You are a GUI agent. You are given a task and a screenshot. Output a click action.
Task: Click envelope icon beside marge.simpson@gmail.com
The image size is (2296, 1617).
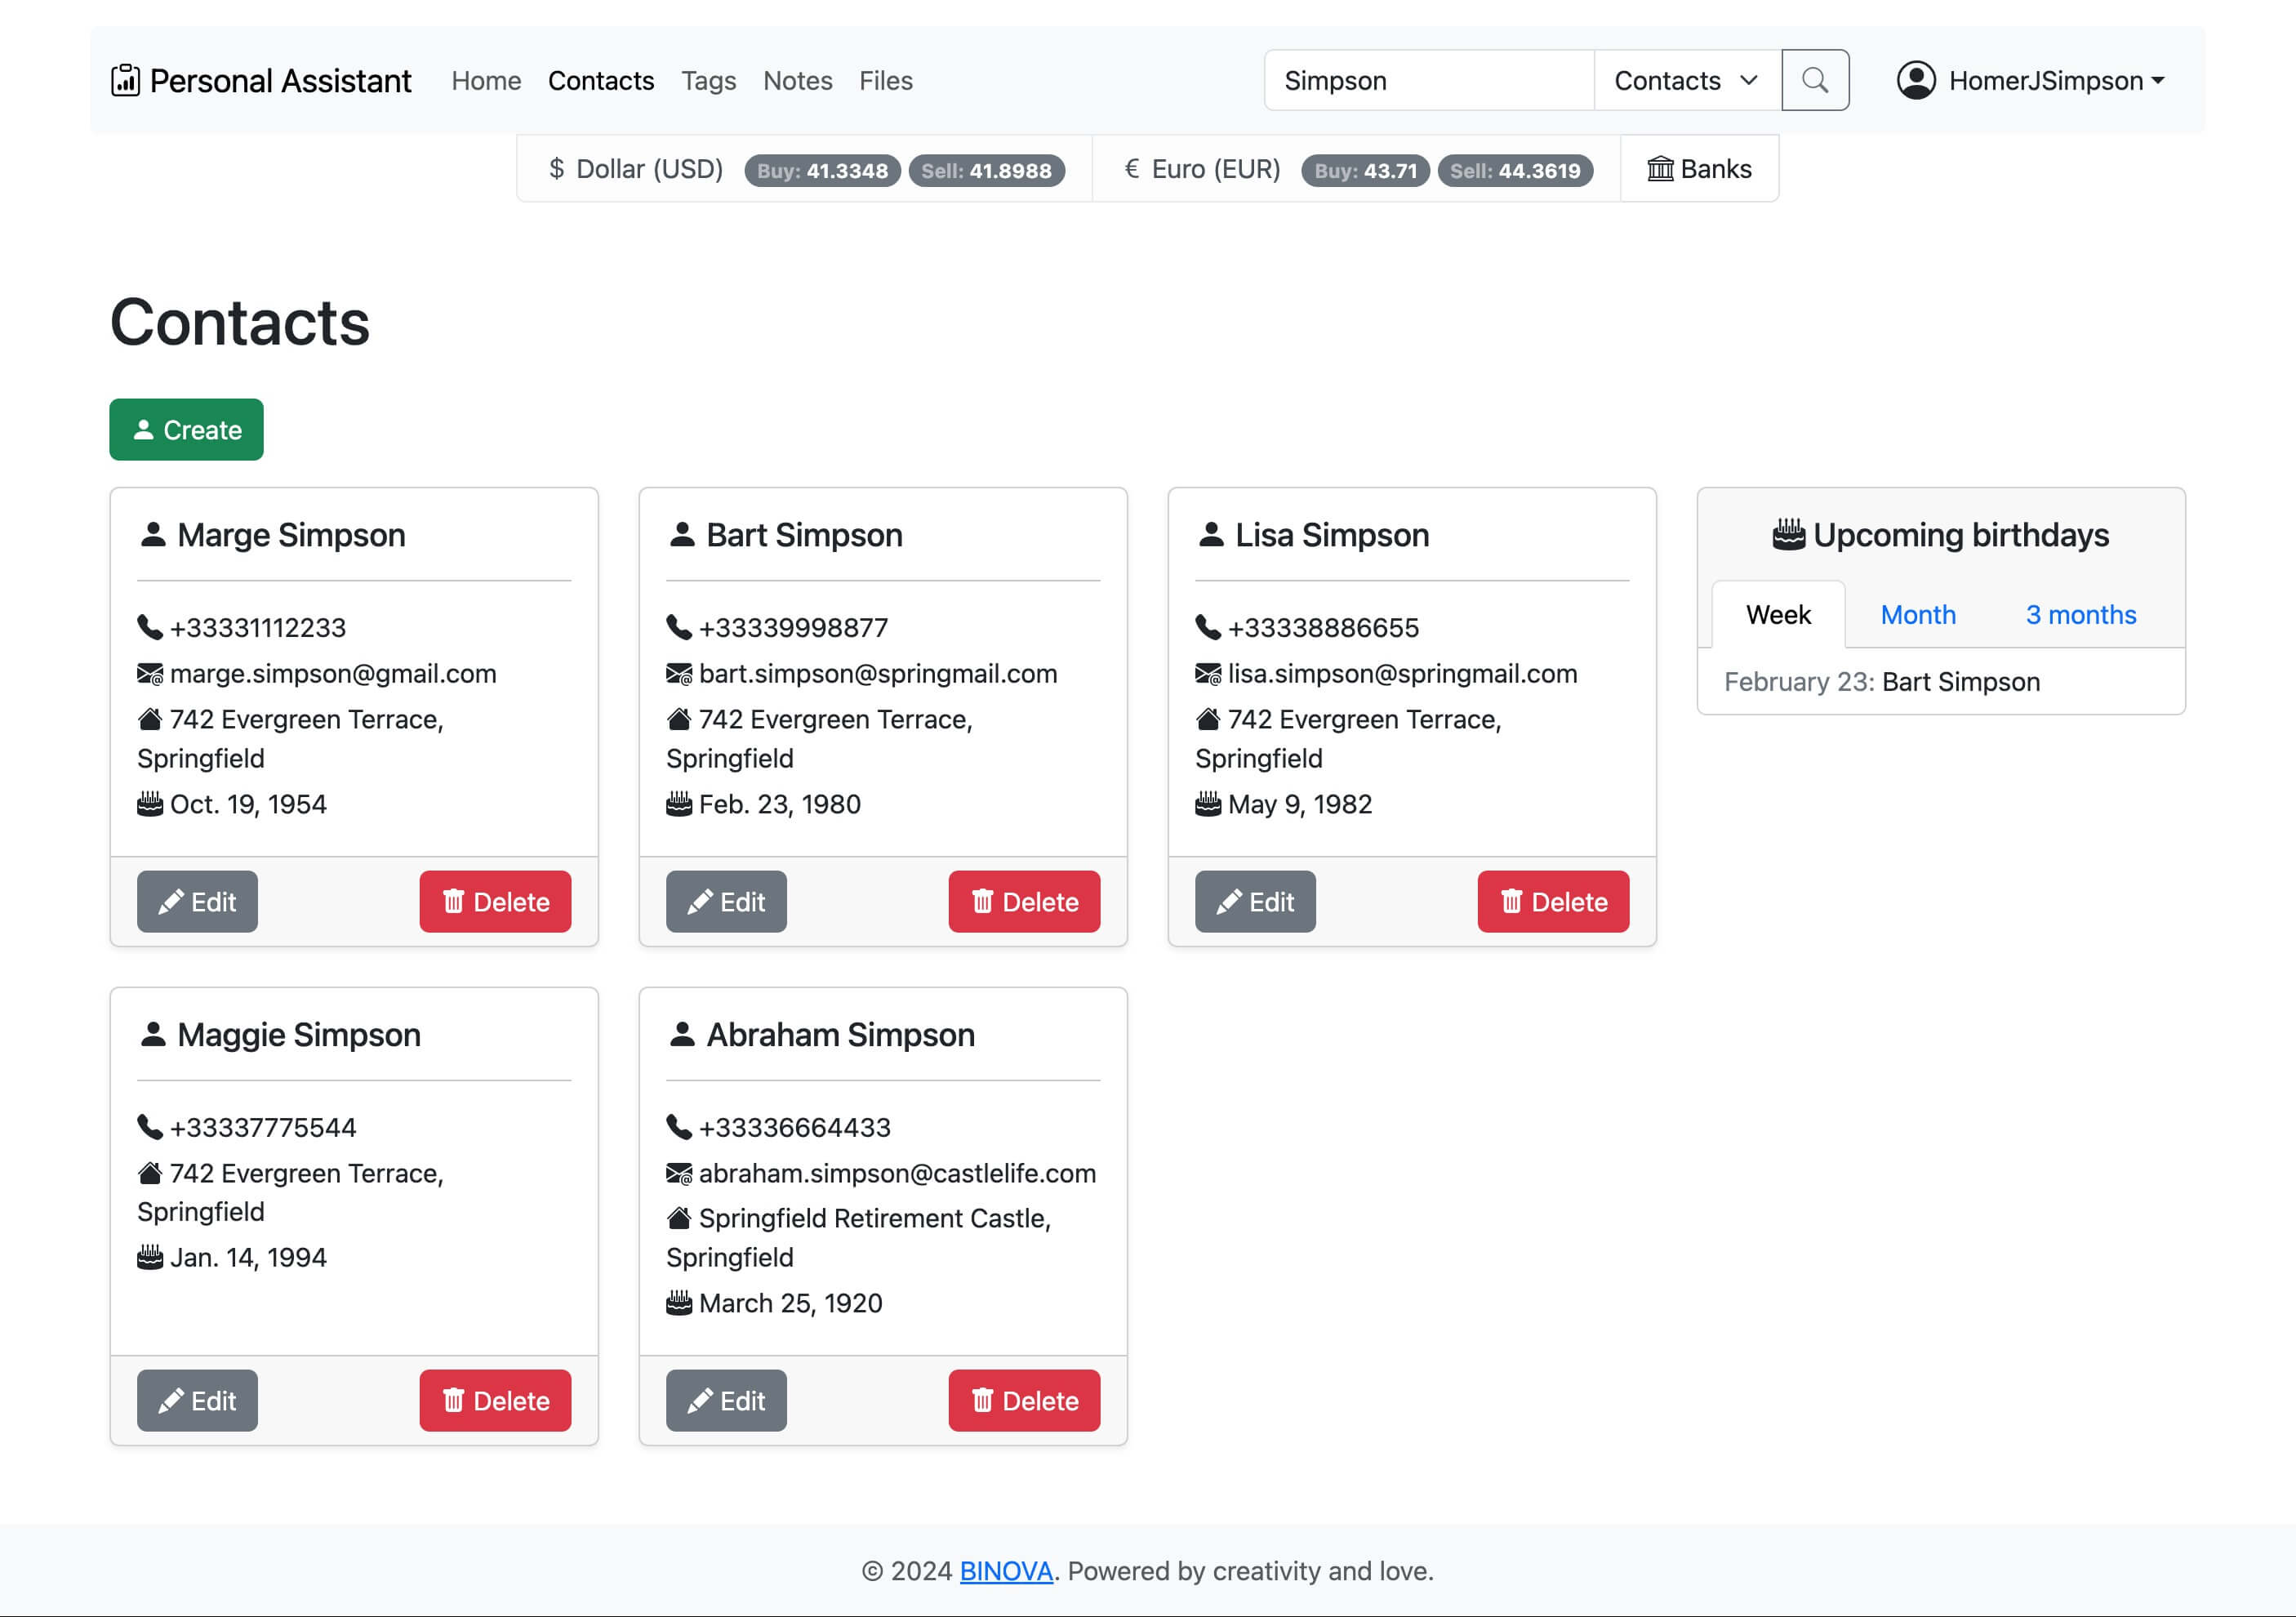coord(150,674)
